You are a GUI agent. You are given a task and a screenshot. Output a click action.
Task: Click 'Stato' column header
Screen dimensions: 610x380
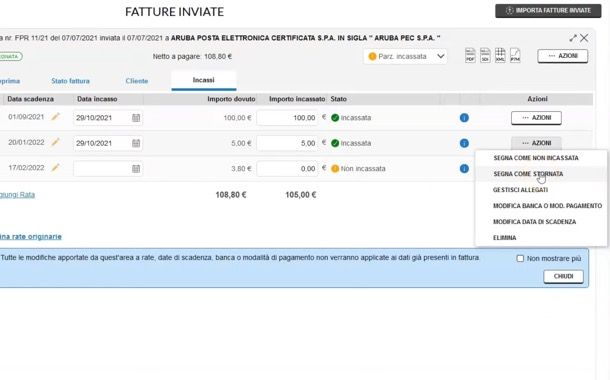[x=338, y=99]
